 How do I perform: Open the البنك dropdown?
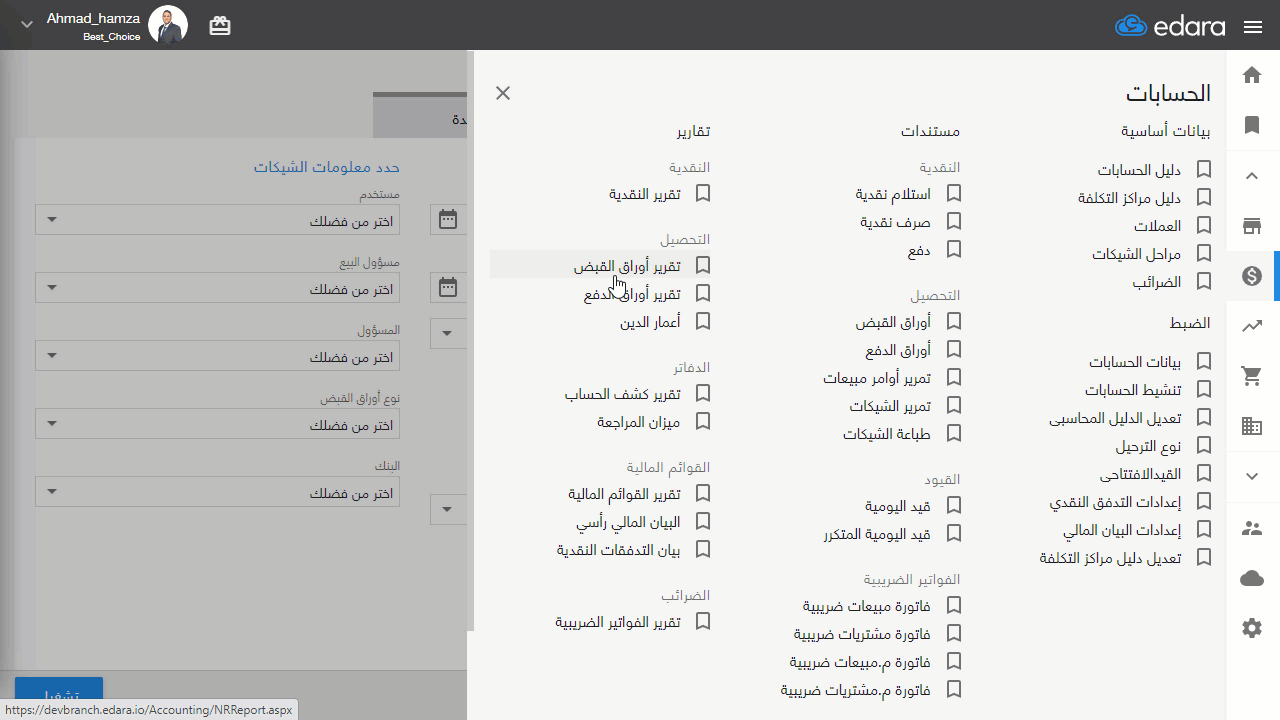pyautogui.click(x=217, y=492)
